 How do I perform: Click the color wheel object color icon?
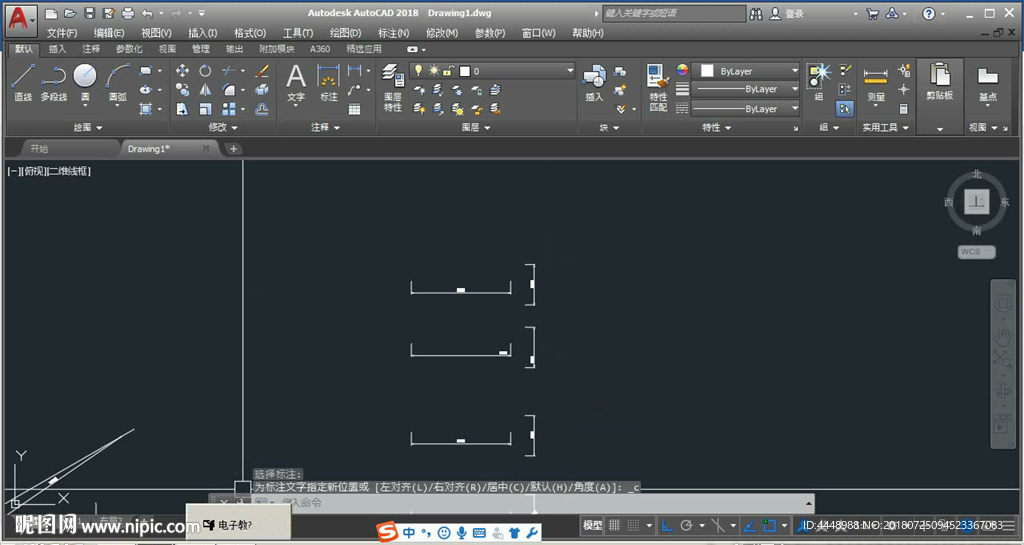pos(682,70)
